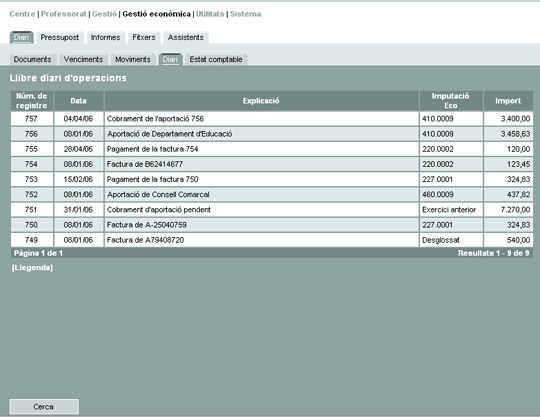The image size is (540, 417).
Task: Open the Estat comptable sub-tab
Action: [216, 59]
